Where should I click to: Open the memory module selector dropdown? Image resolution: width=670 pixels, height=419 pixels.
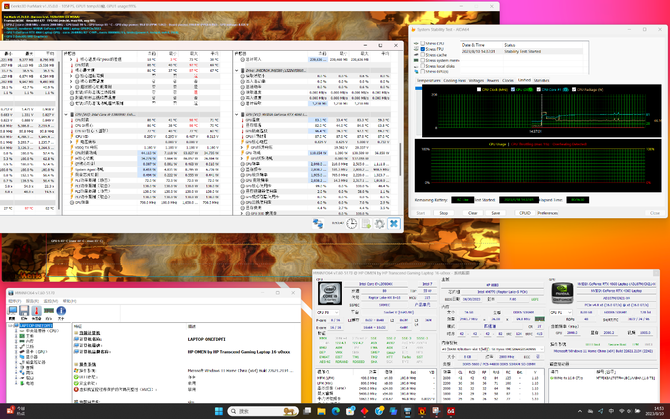click(x=493, y=349)
